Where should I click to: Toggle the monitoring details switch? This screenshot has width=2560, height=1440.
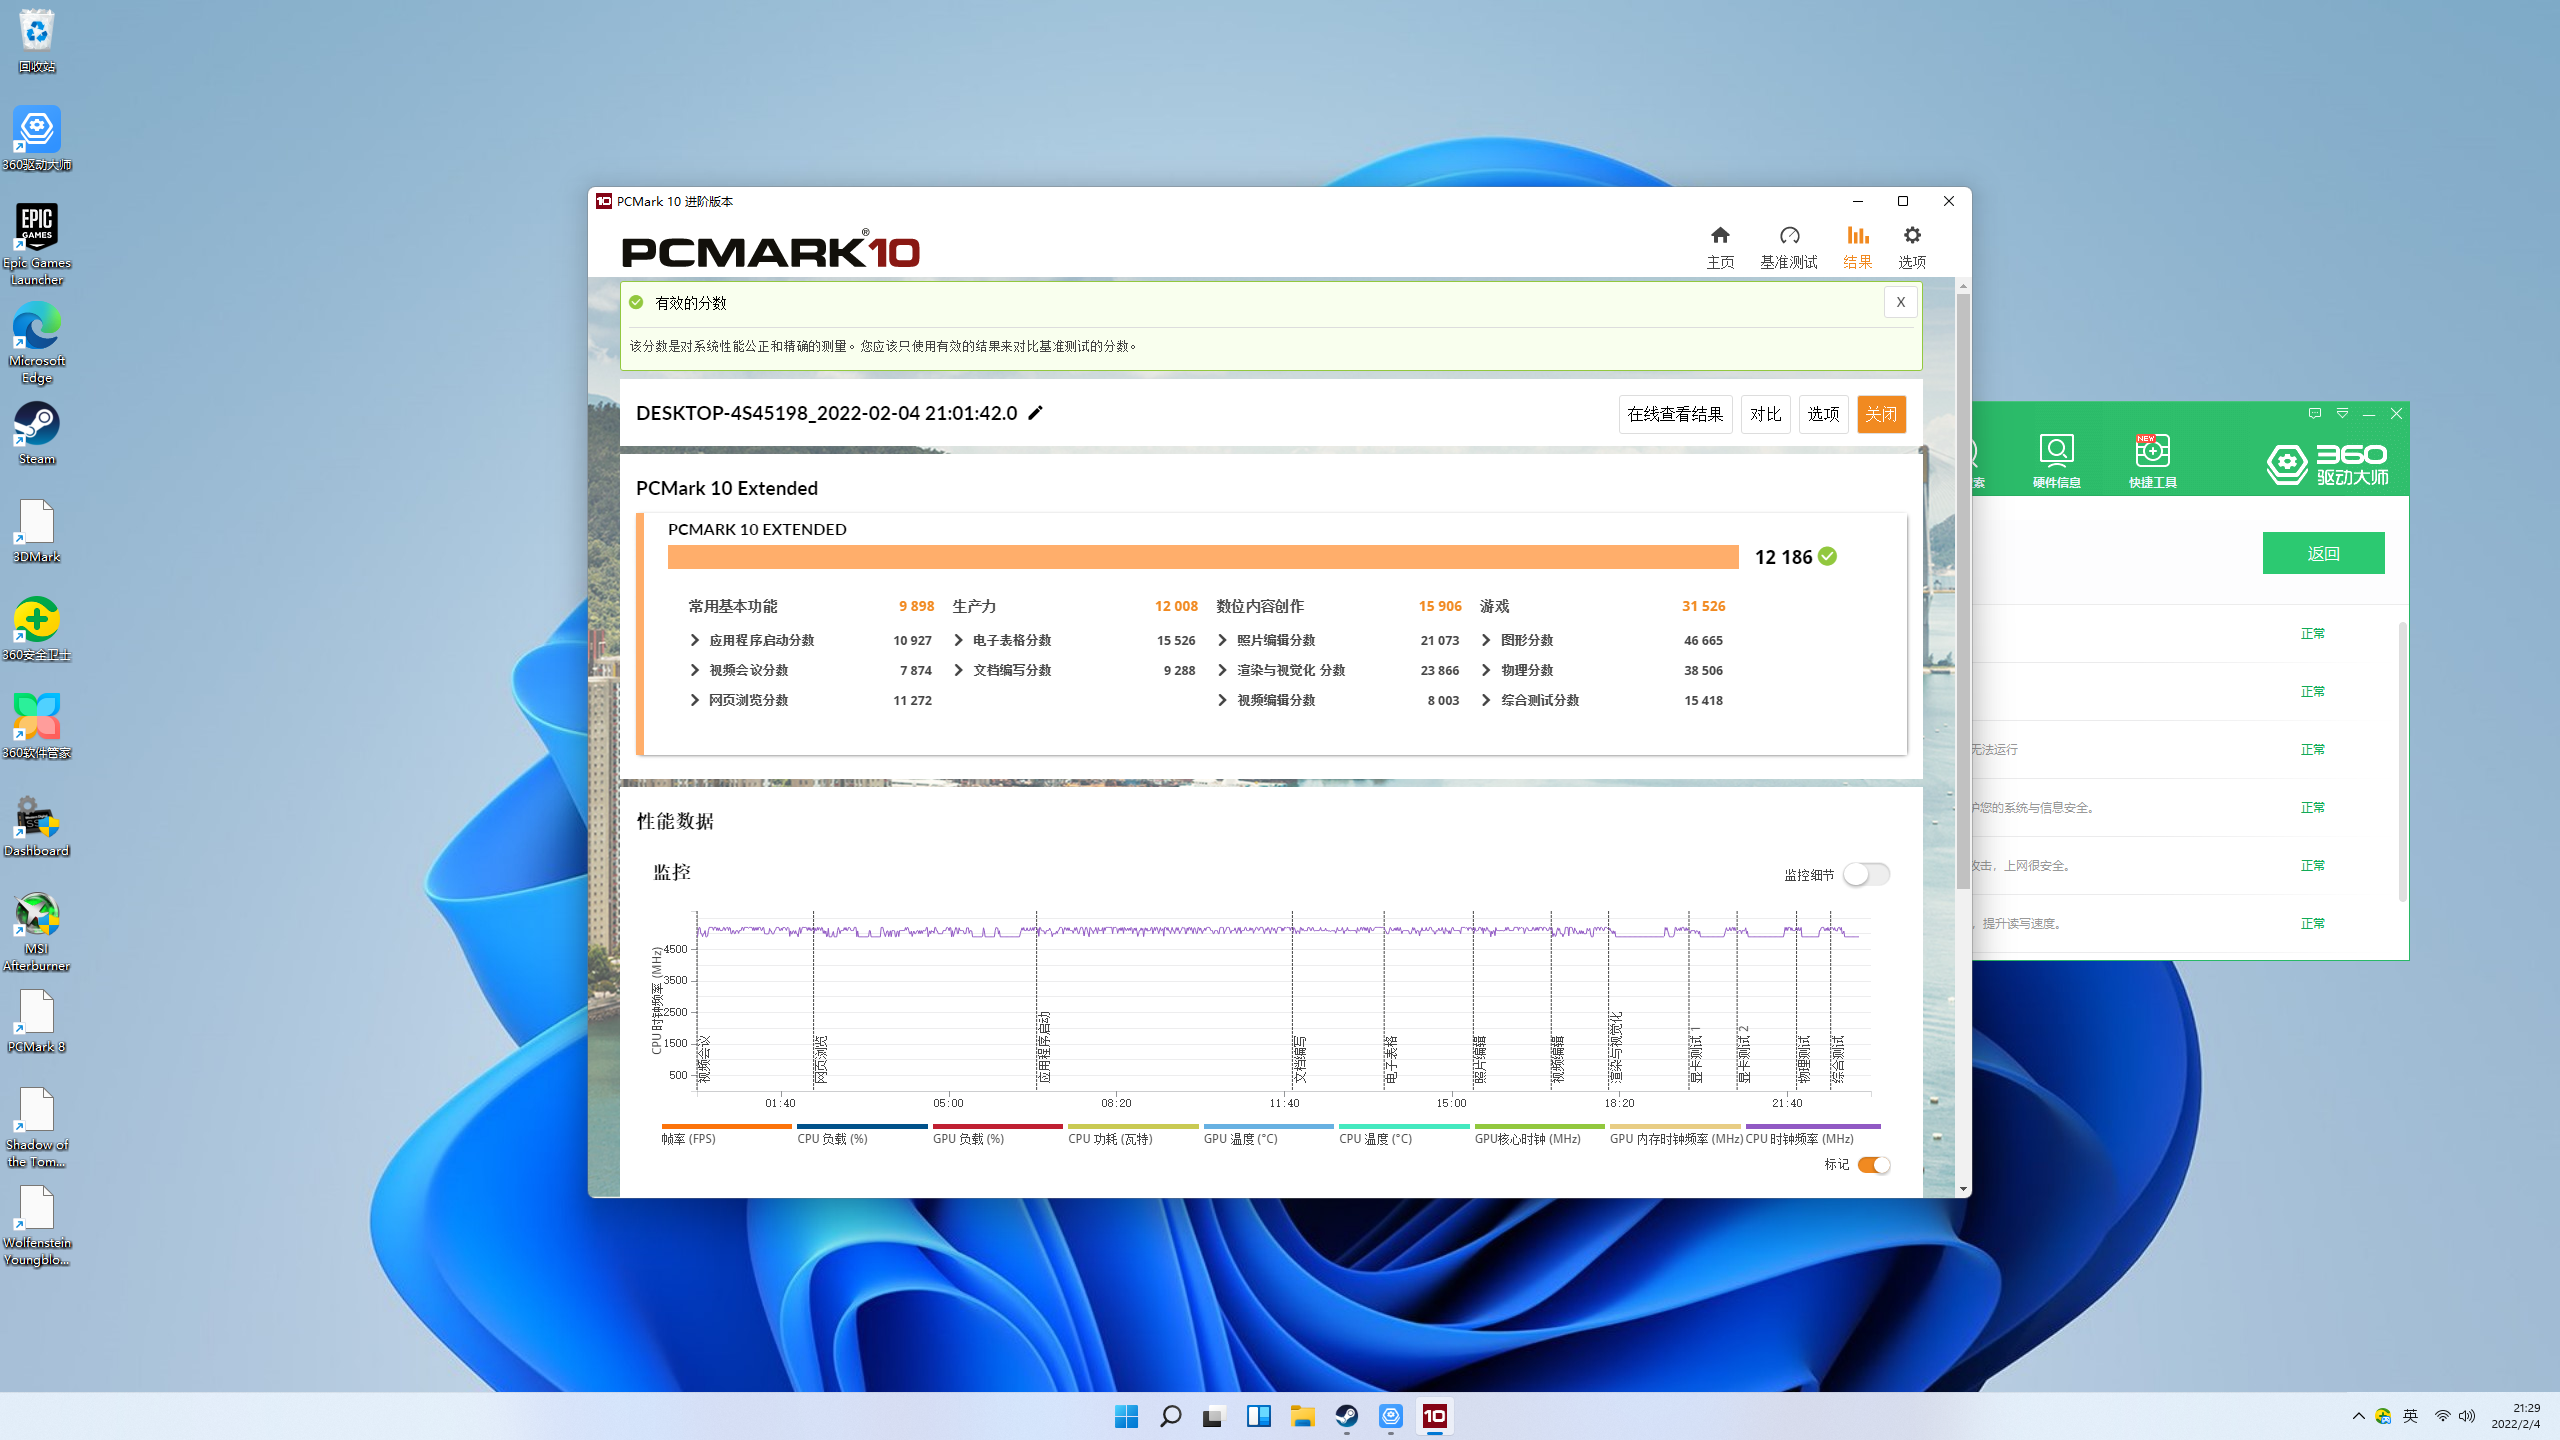(1866, 874)
